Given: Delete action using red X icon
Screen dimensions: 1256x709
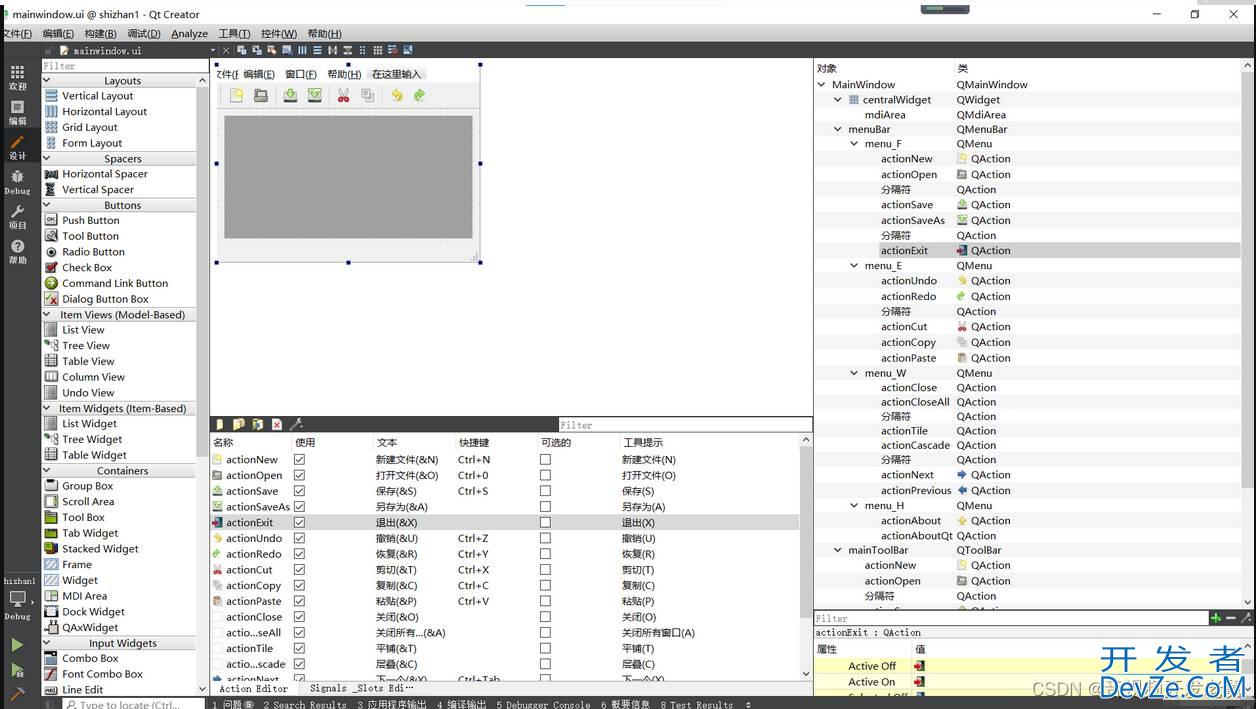Looking at the screenshot, I should pos(277,425).
